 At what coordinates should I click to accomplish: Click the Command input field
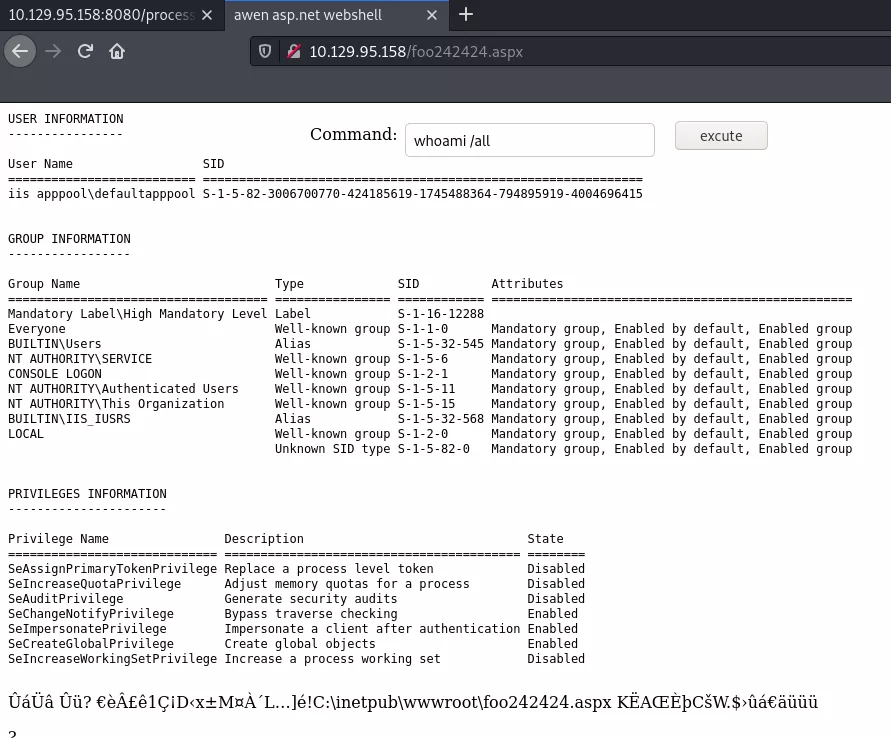[x=529, y=141]
